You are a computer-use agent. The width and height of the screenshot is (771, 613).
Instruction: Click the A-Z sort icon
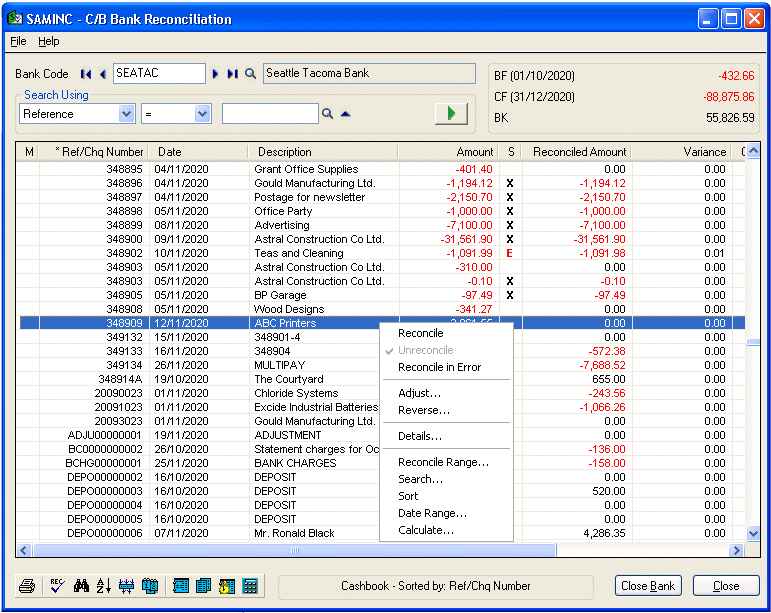(104, 586)
